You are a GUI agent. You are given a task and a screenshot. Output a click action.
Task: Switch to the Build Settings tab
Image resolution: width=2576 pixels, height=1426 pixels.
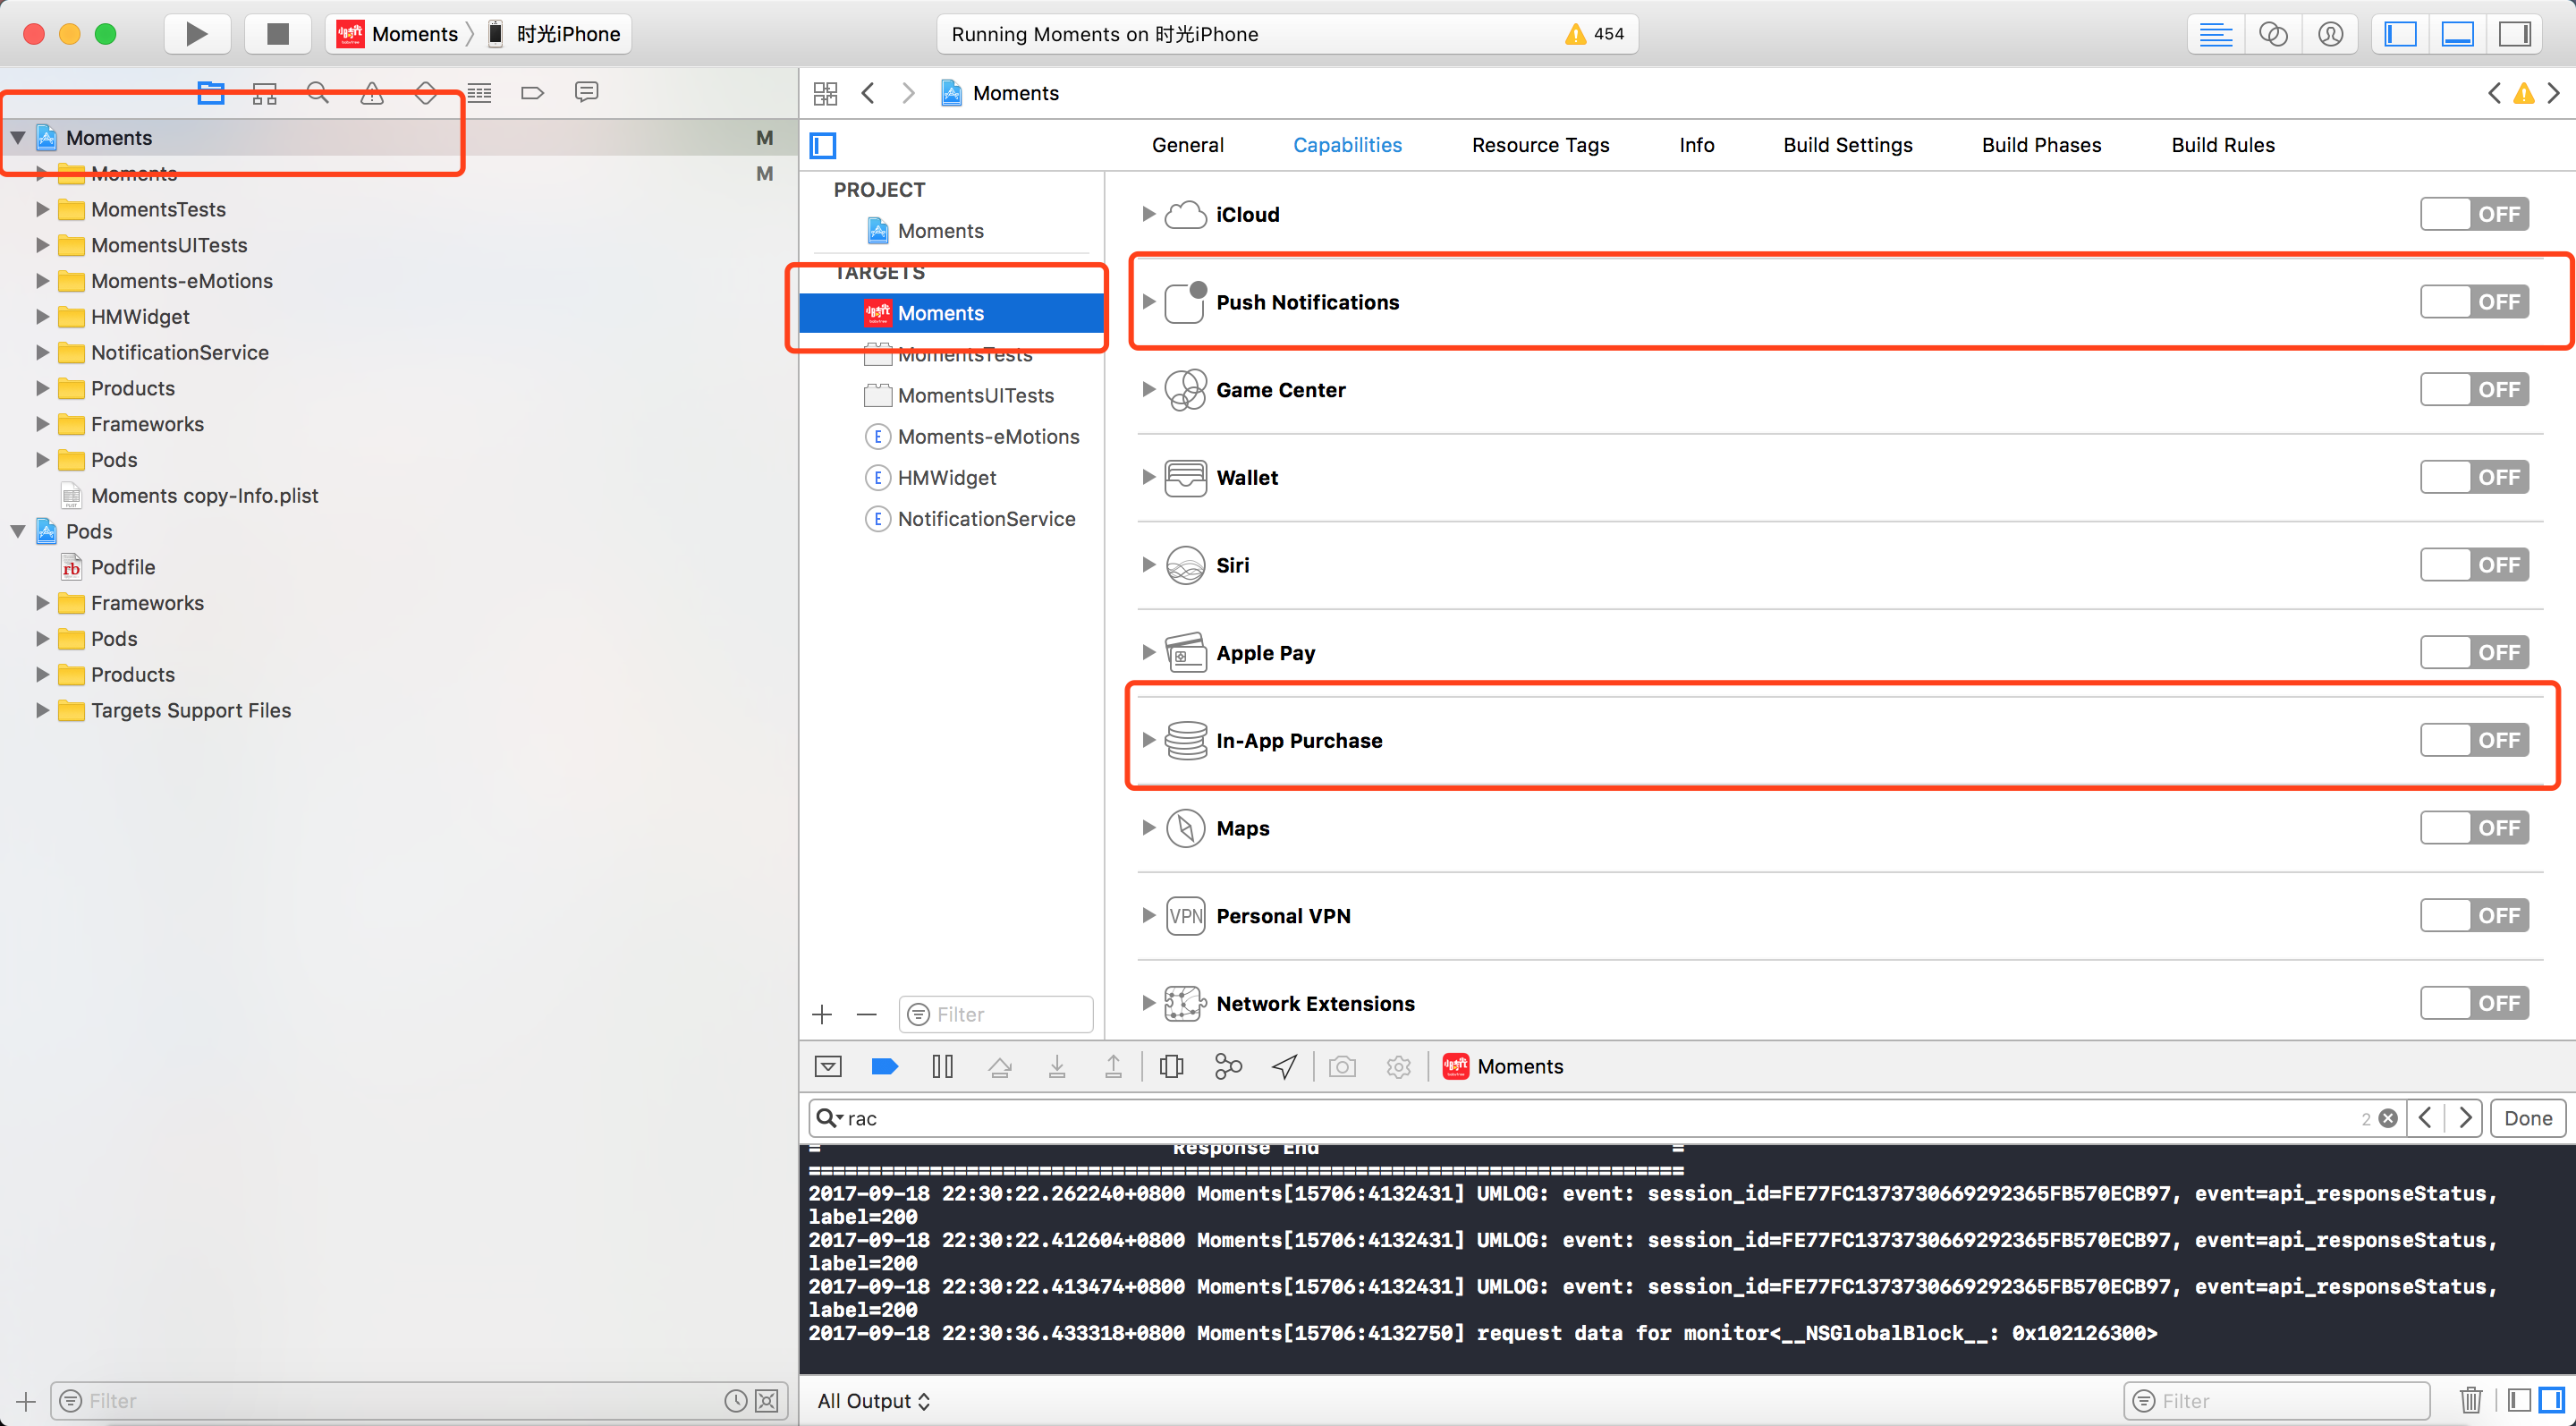1847,145
